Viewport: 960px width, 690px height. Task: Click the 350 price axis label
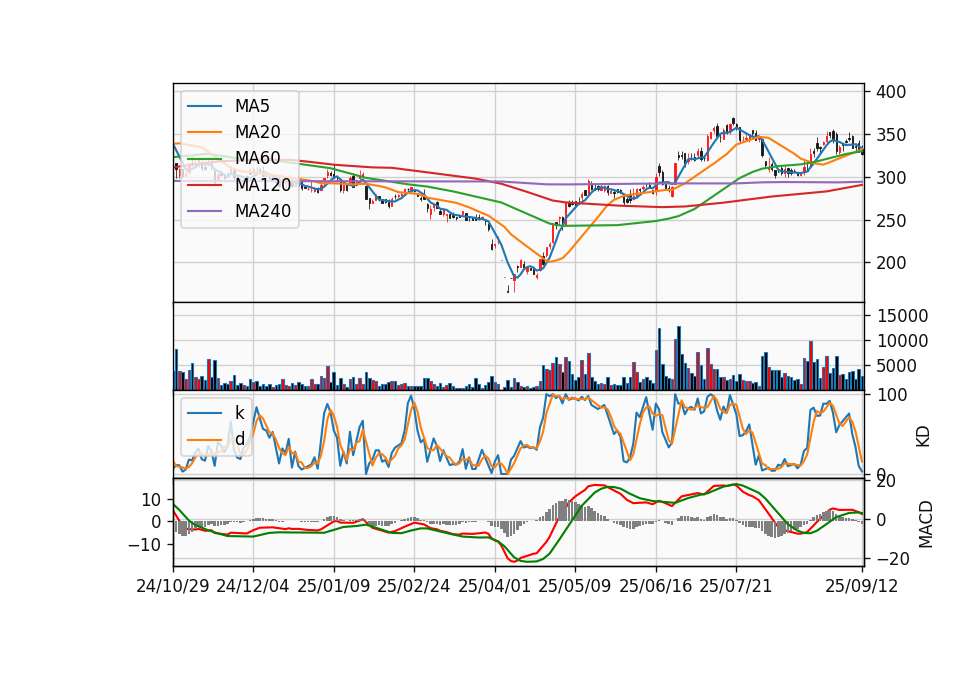point(891,135)
